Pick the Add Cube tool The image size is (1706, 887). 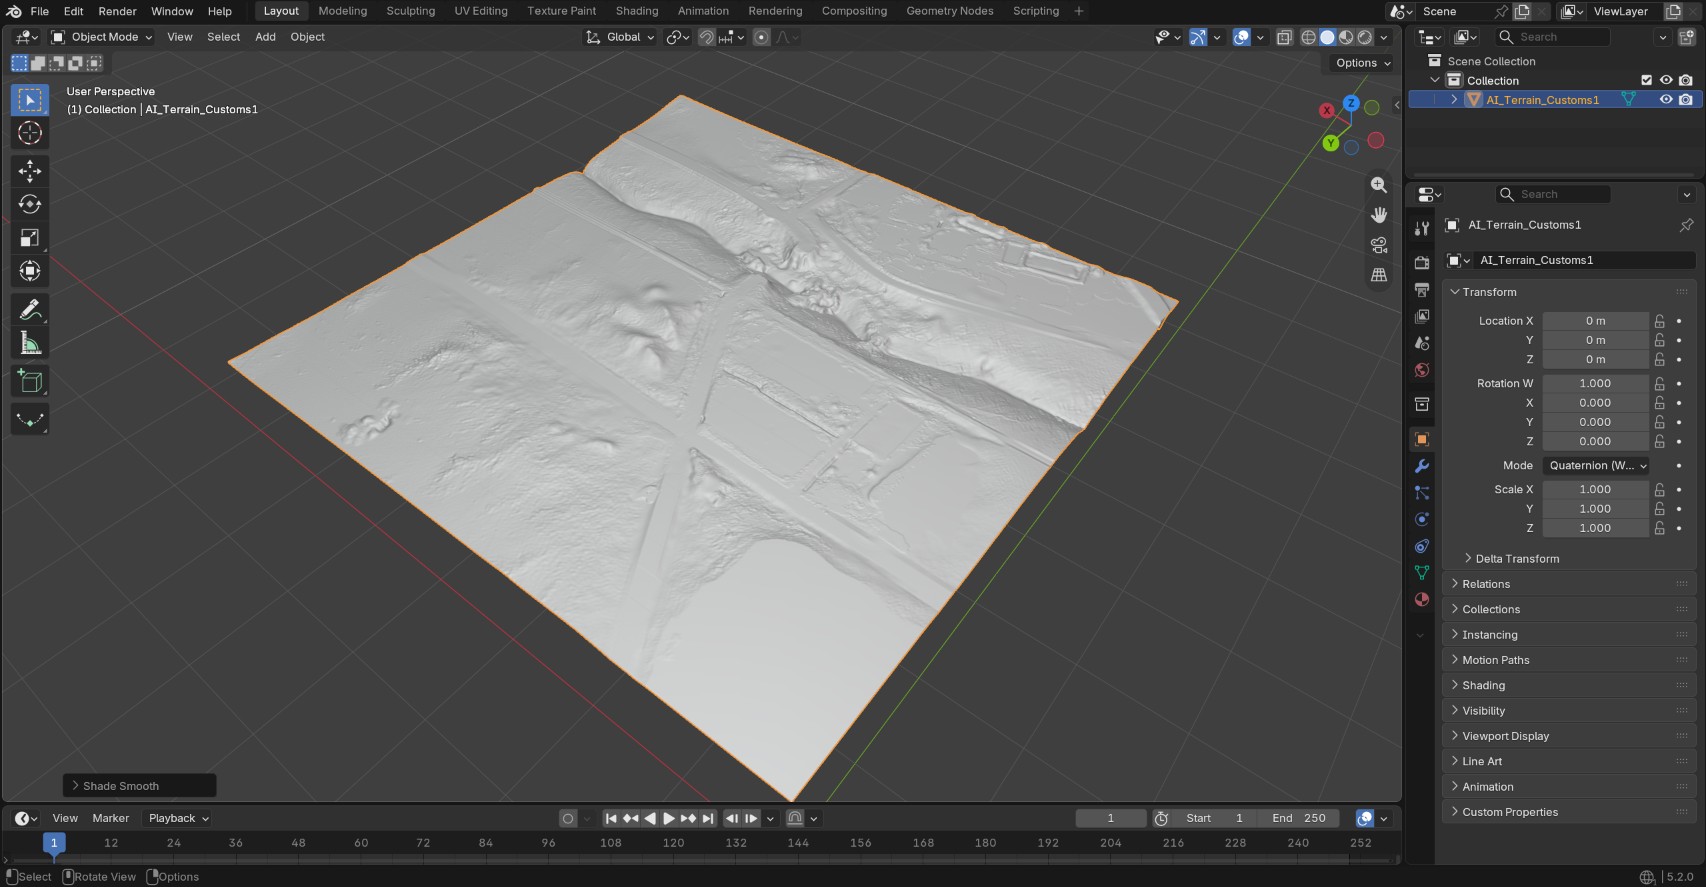[30, 382]
